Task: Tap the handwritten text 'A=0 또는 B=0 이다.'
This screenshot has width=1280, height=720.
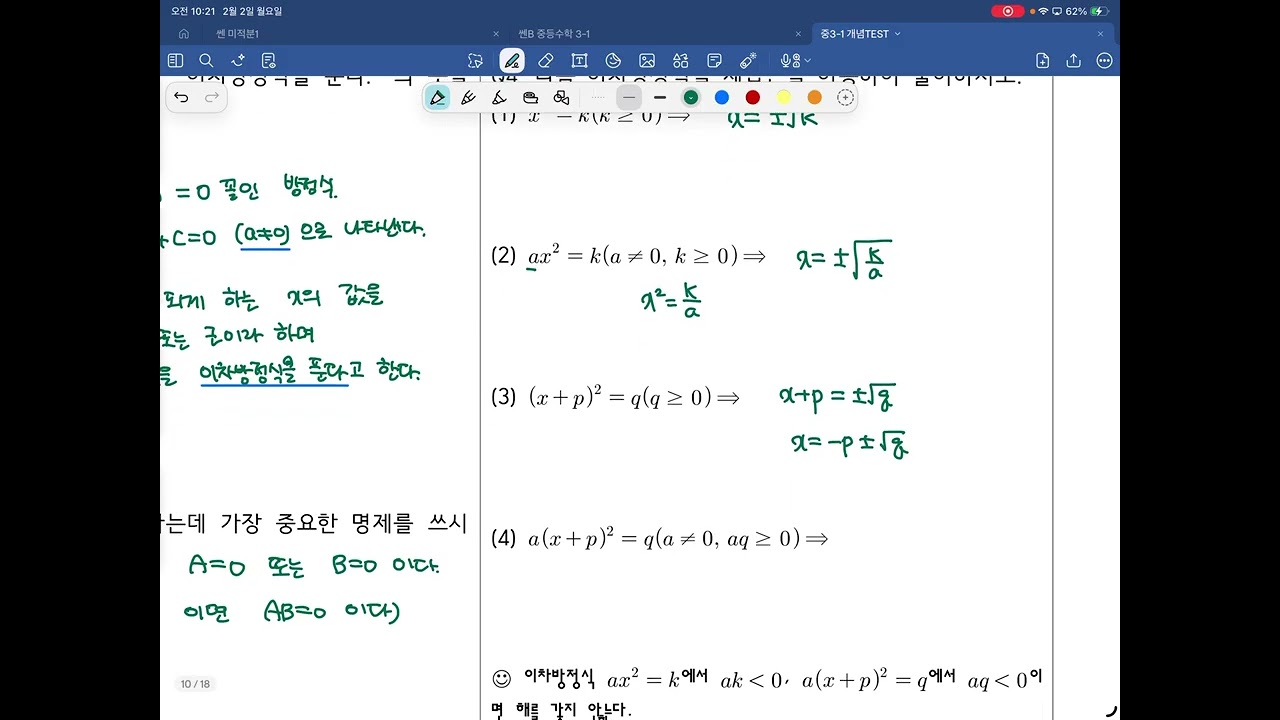Action: 314,567
